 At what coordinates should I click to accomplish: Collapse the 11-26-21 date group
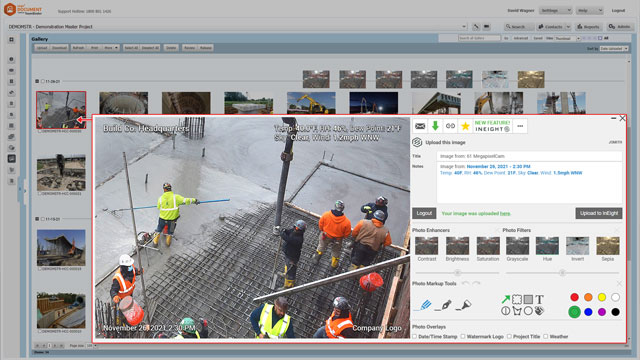coord(37,81)
